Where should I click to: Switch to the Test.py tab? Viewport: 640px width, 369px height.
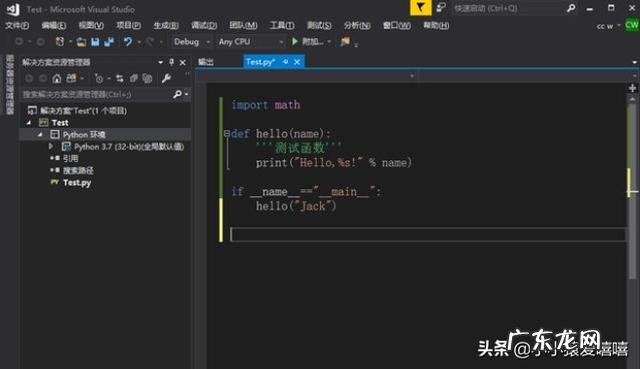[260, 62]
